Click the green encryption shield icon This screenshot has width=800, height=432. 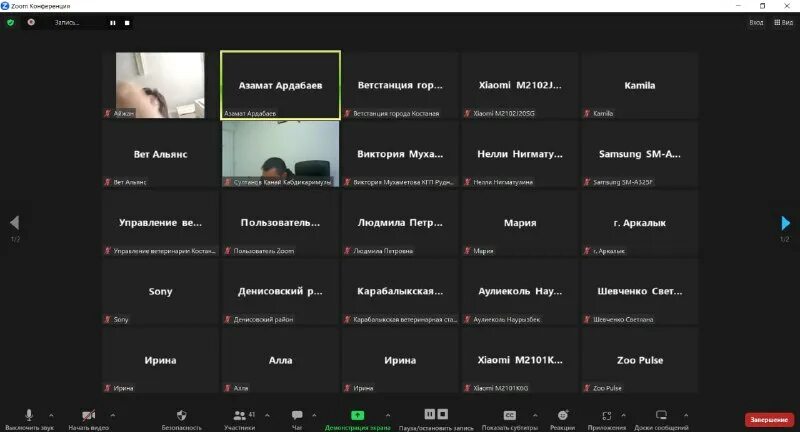point(11,22)
